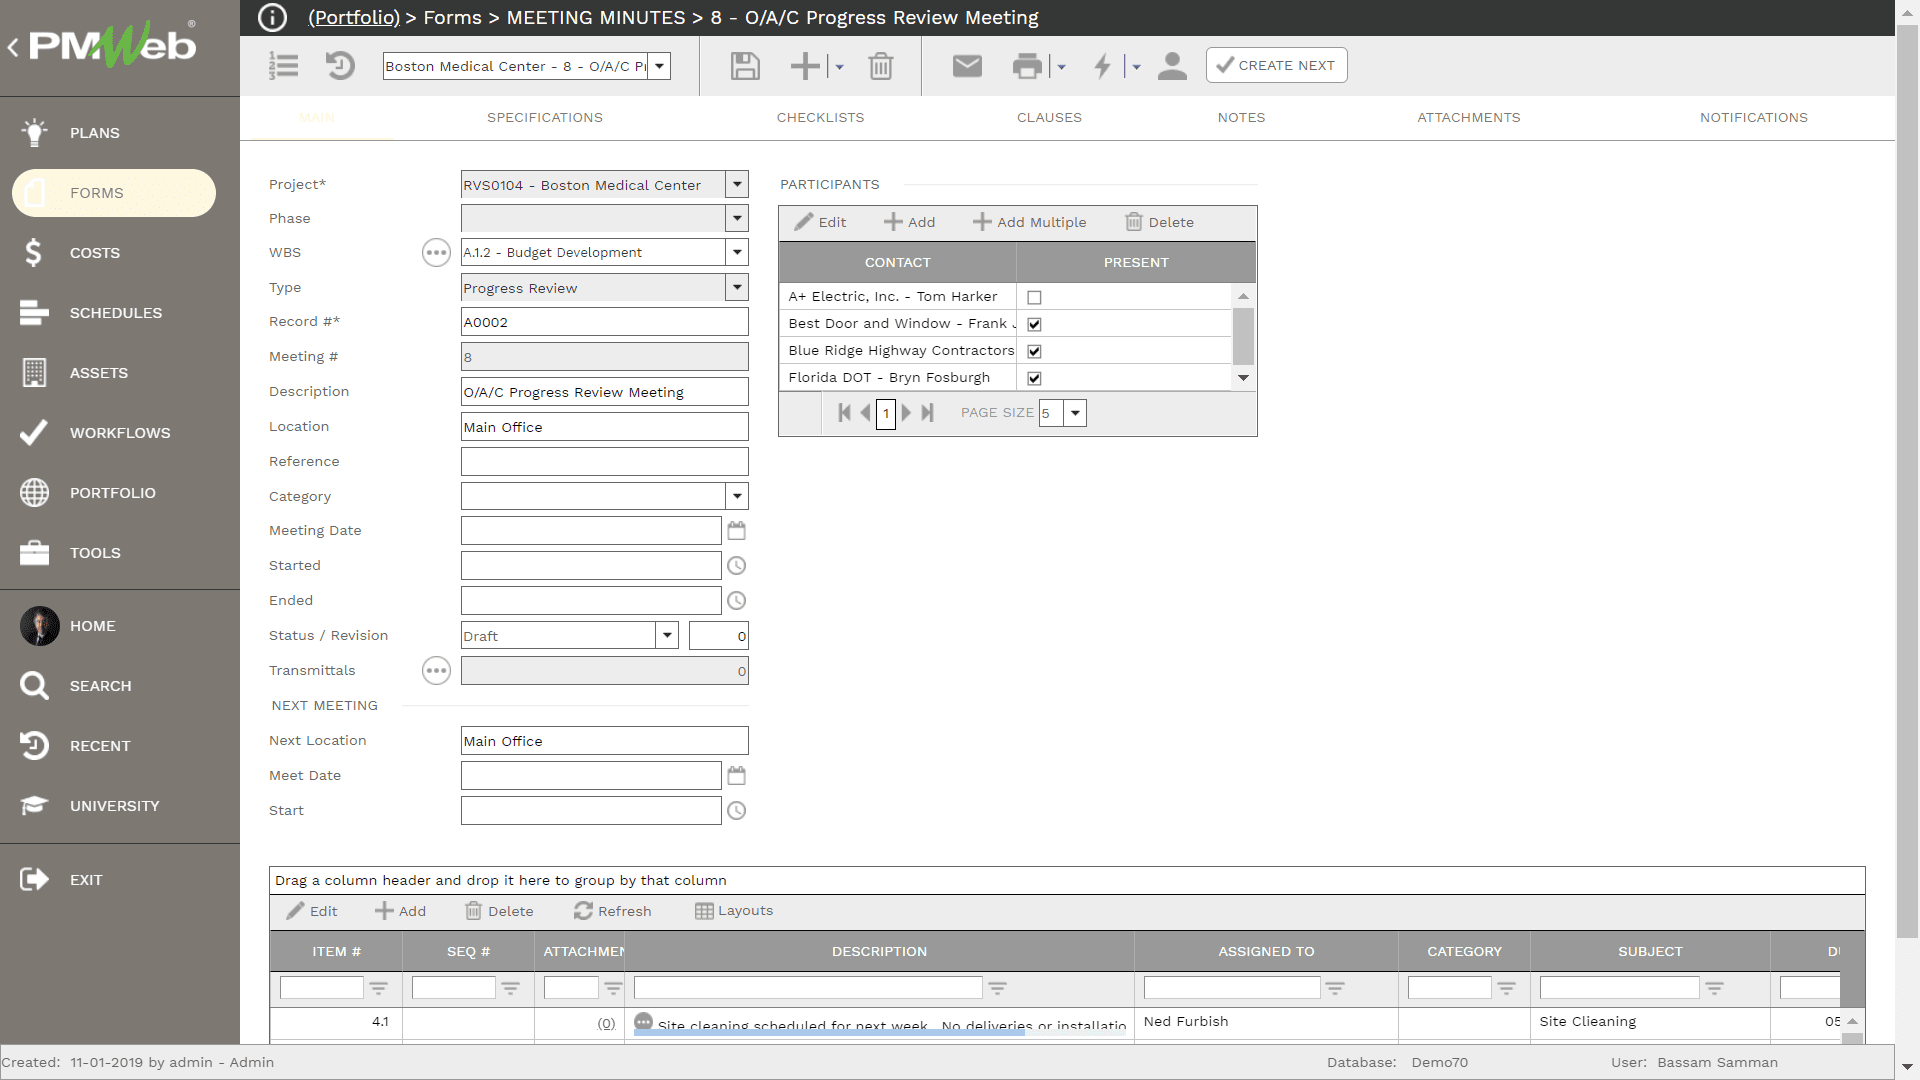
Task: Click the trash delete icon in toolbar
Action: coord(880,66)
